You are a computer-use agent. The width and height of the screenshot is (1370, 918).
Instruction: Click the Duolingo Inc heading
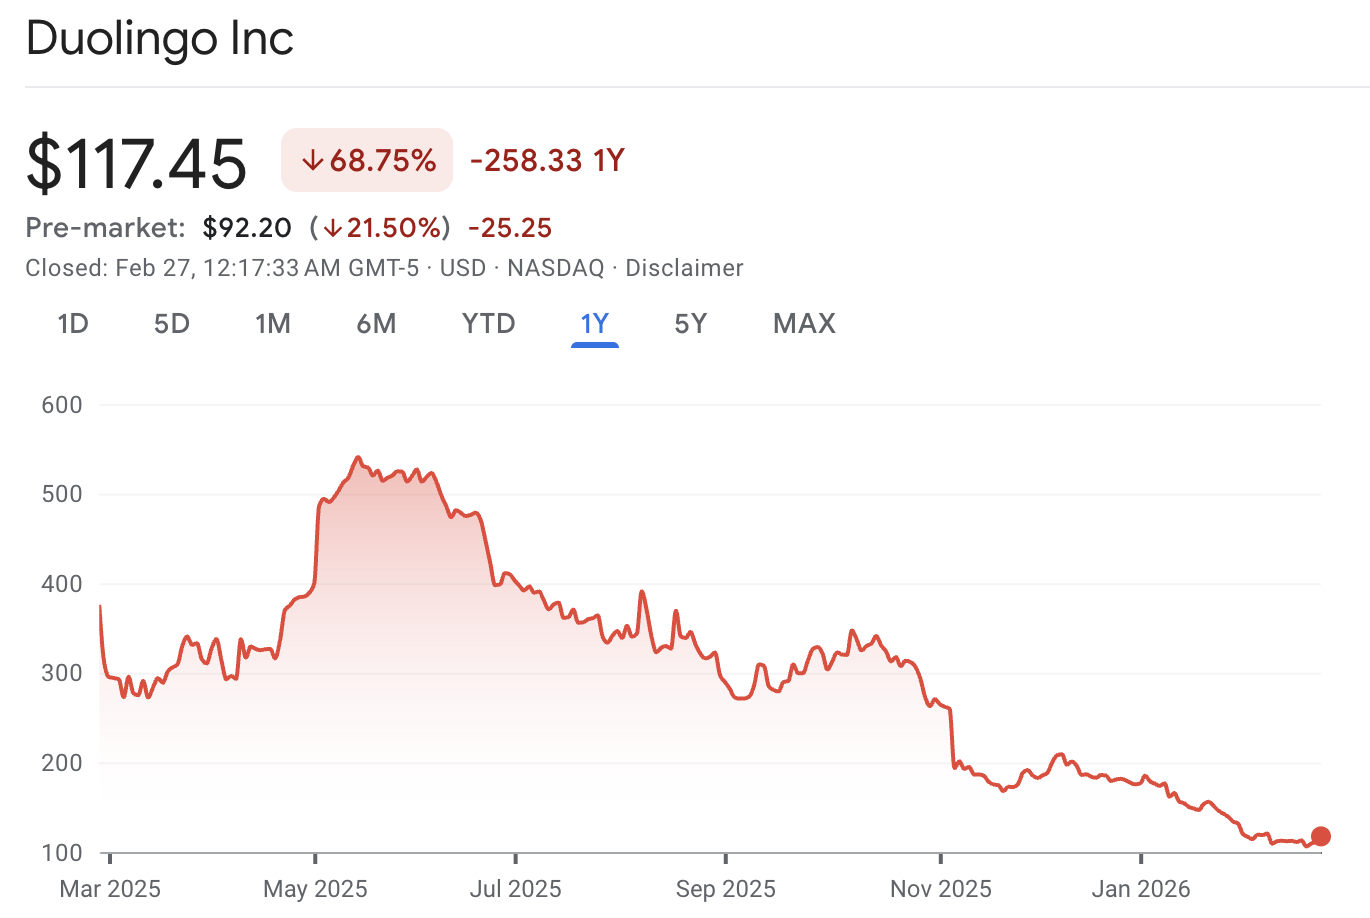pos(160,39)
